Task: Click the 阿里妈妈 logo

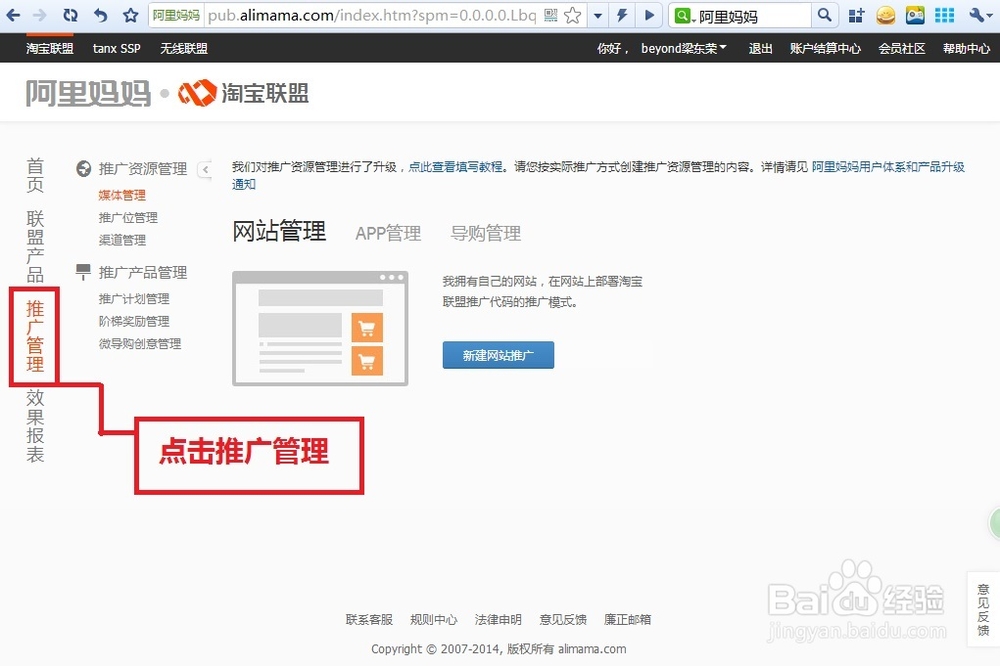Action: pyautogui.click(x=88, y=93)
